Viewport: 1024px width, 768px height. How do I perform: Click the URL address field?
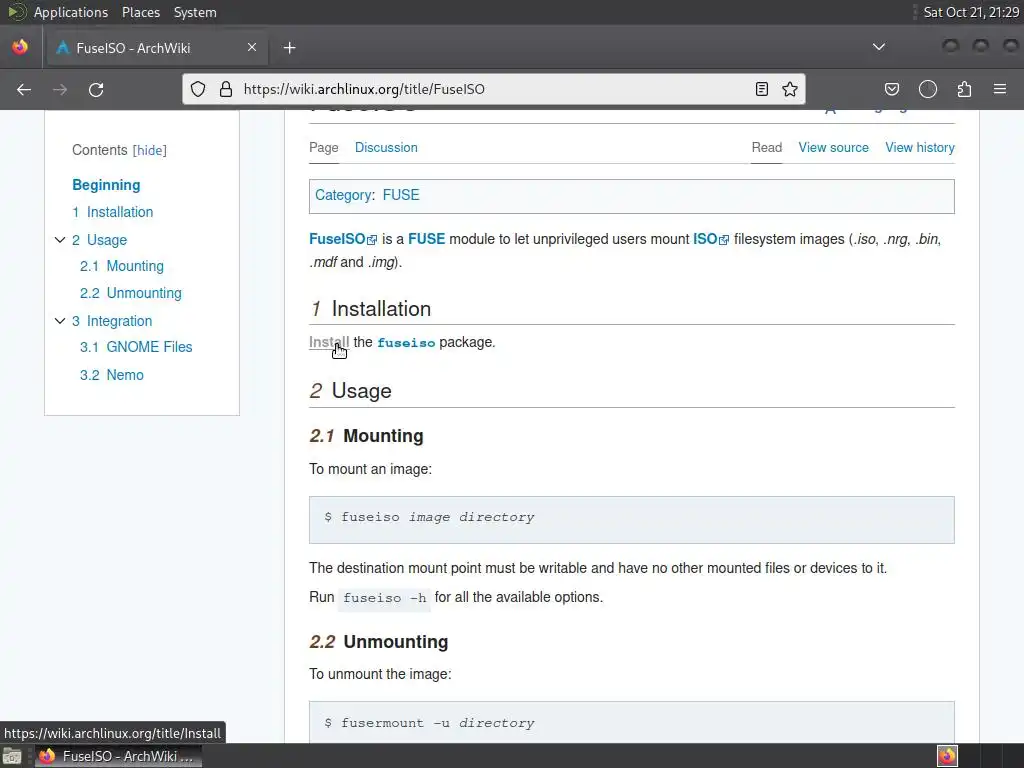coord(494,89)
